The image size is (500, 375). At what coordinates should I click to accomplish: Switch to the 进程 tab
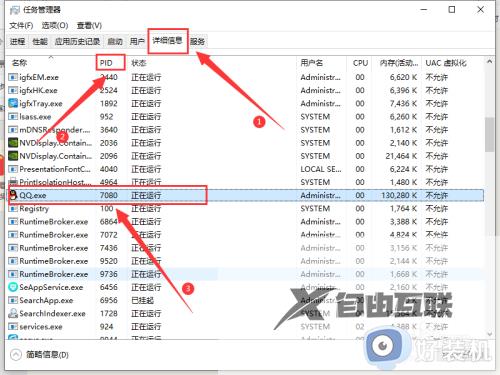tap(17, 41)
